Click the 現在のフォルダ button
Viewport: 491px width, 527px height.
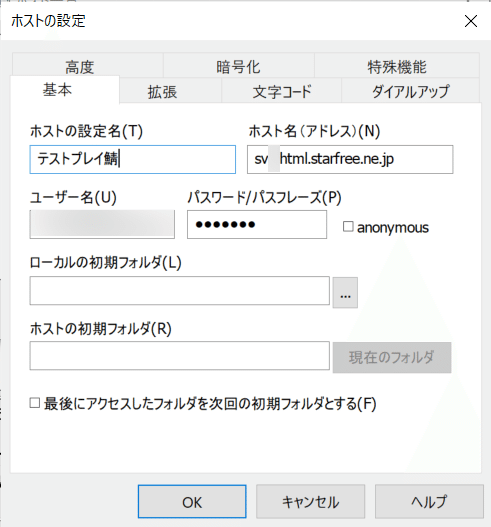click(392, 358)
